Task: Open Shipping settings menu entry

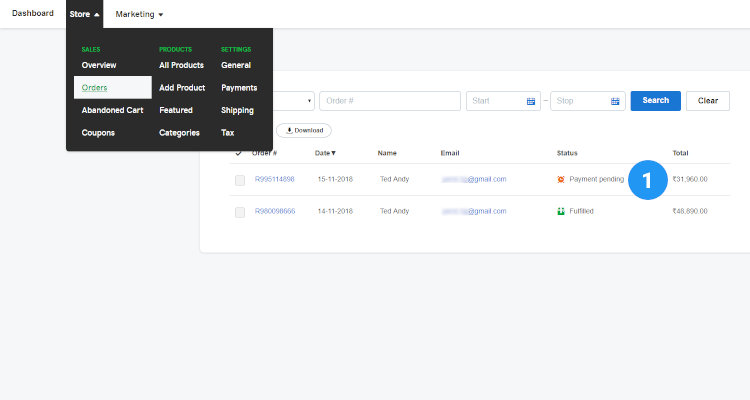Action: click(237, 110)
